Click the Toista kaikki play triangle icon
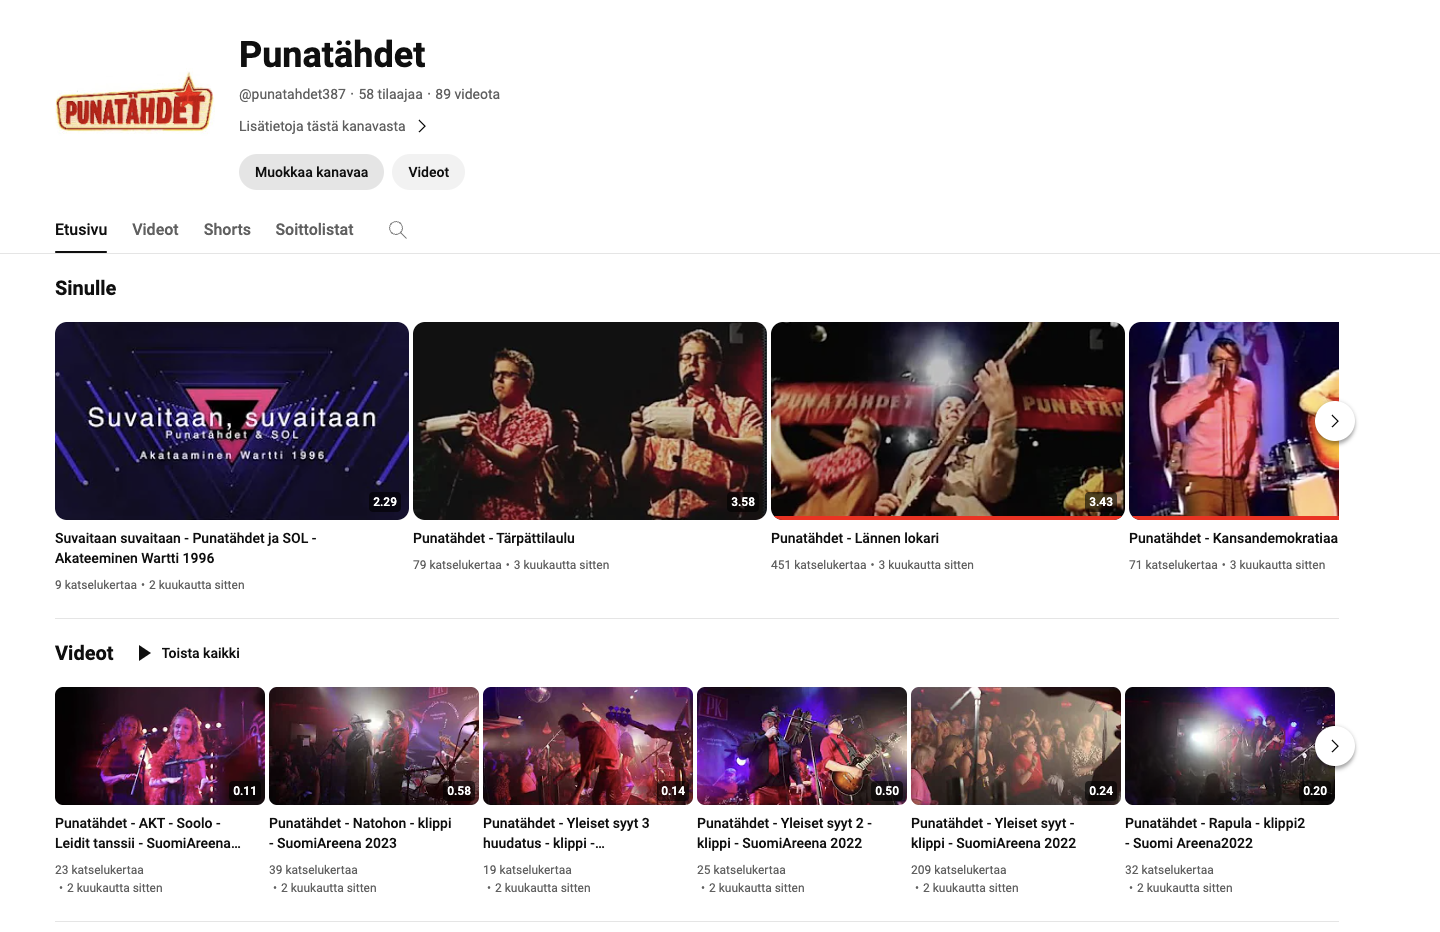The height and width of the screenshot is (932, 1440). (x=145, y=653)
